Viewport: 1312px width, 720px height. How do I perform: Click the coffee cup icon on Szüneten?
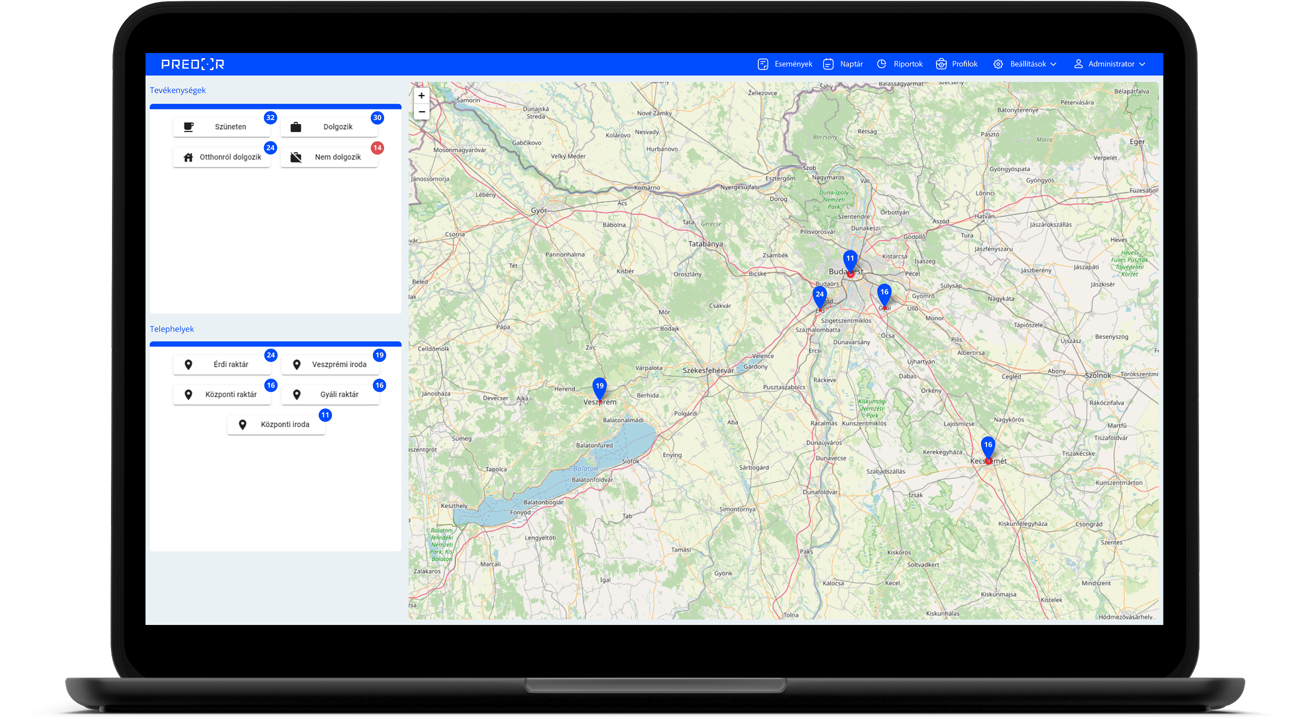[x=188, y=127]
